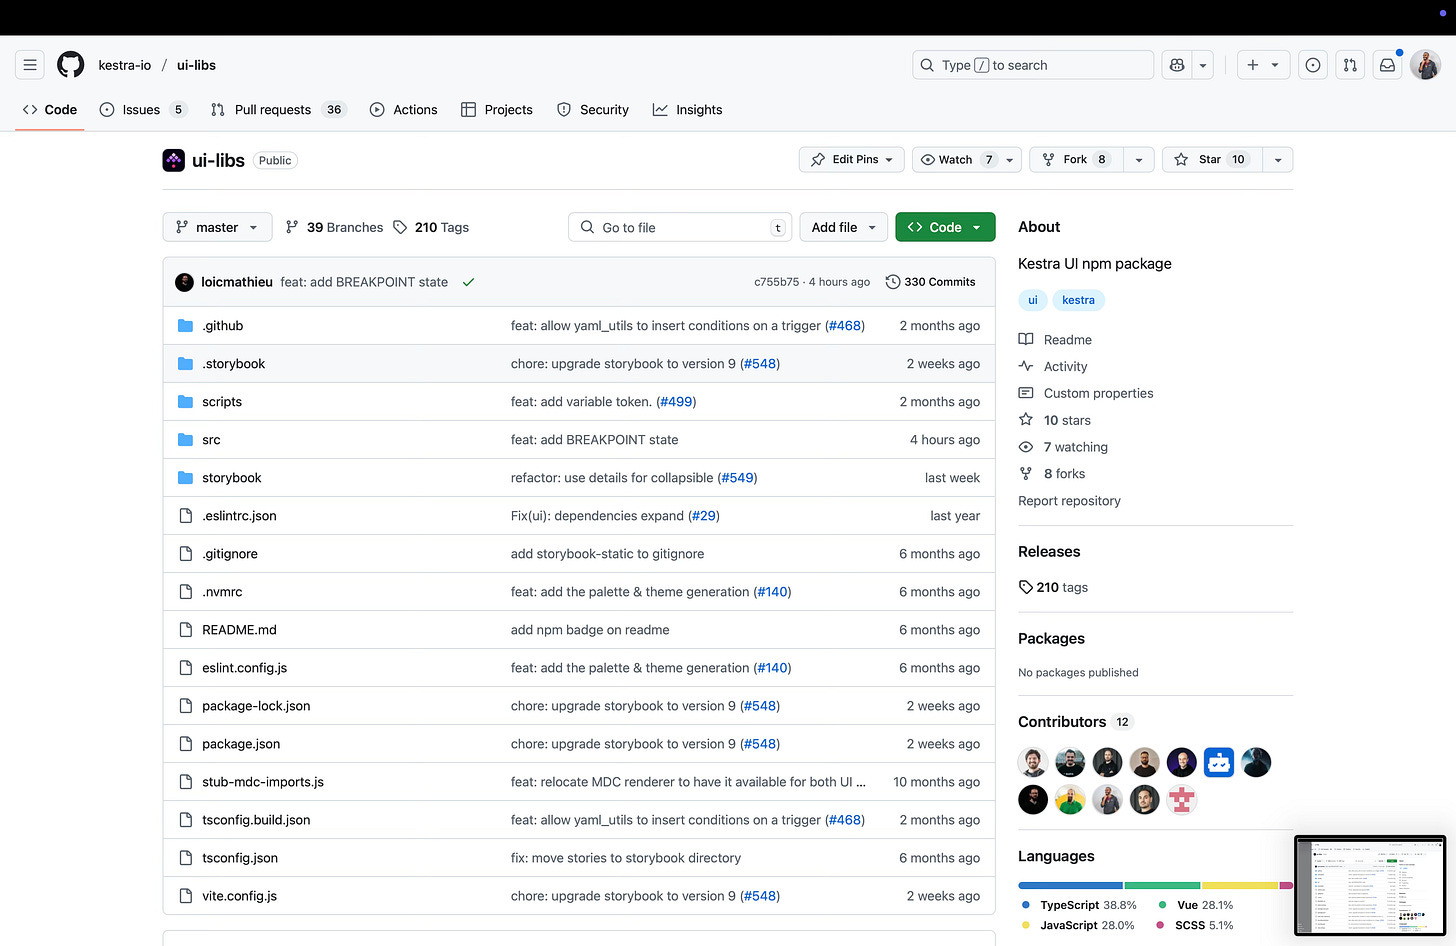Viewport: 1456px width, 946px height.
Task: Click the commit history clock icon
Action: click(x=893, y=282)
